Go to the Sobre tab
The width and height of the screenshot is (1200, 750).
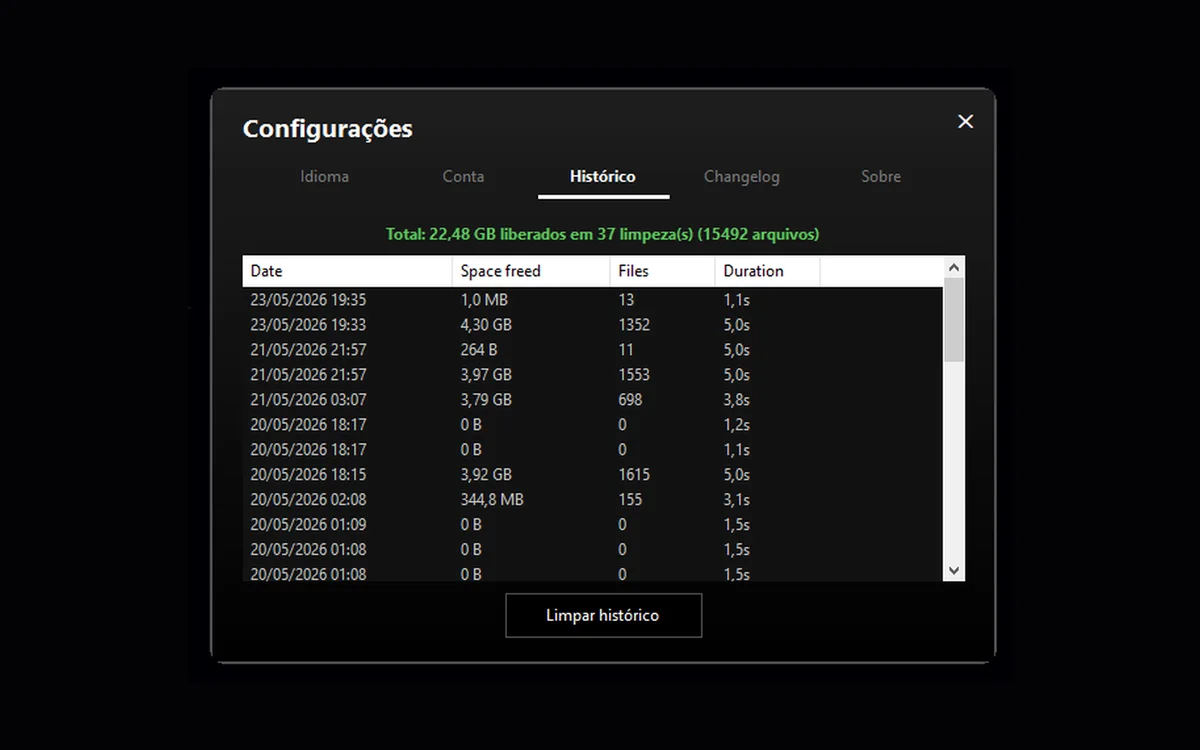(x=881, y=176)
